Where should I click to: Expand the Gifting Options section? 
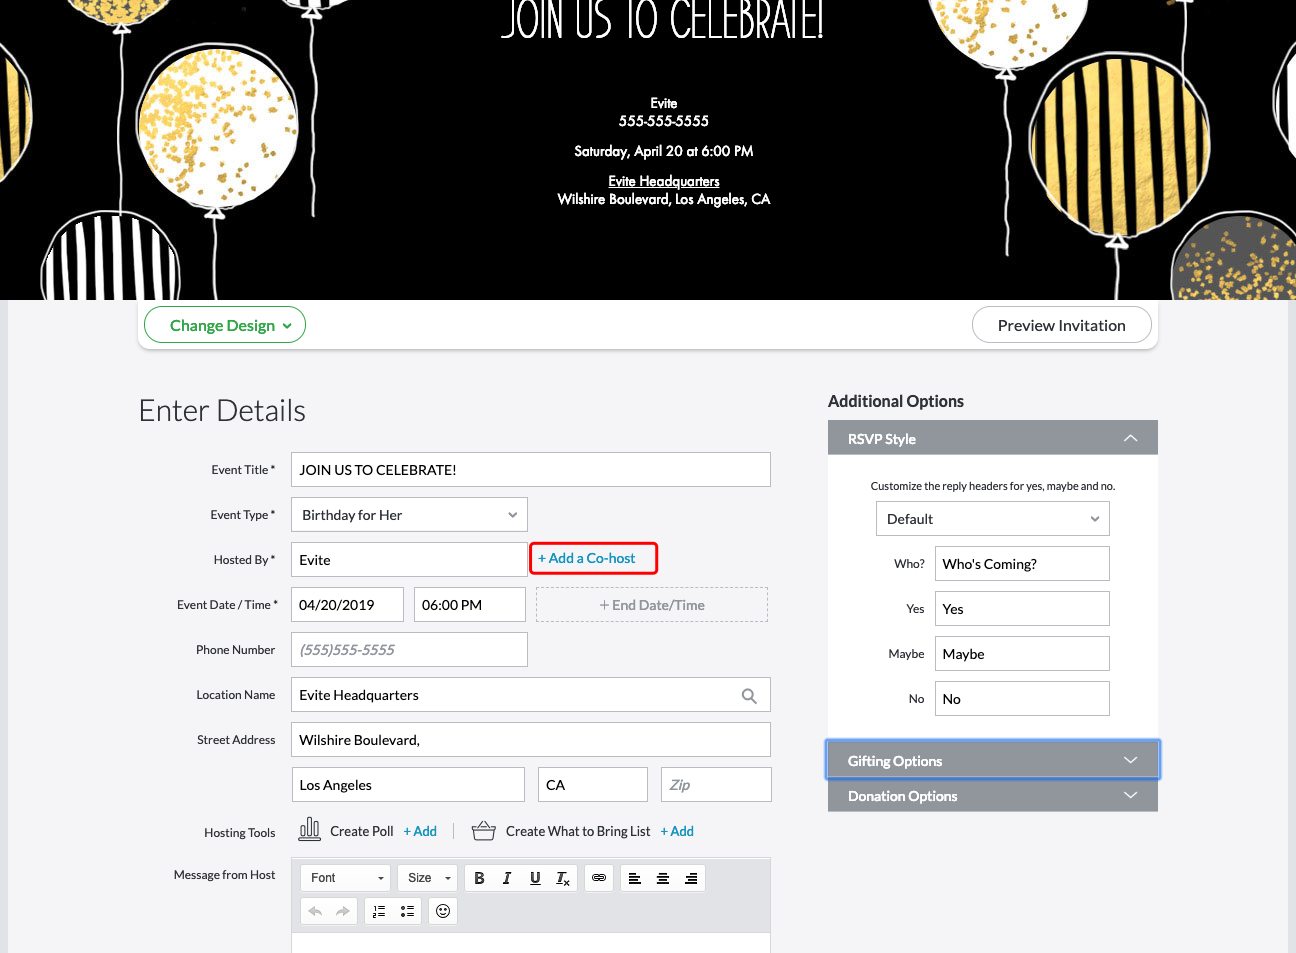992,761
